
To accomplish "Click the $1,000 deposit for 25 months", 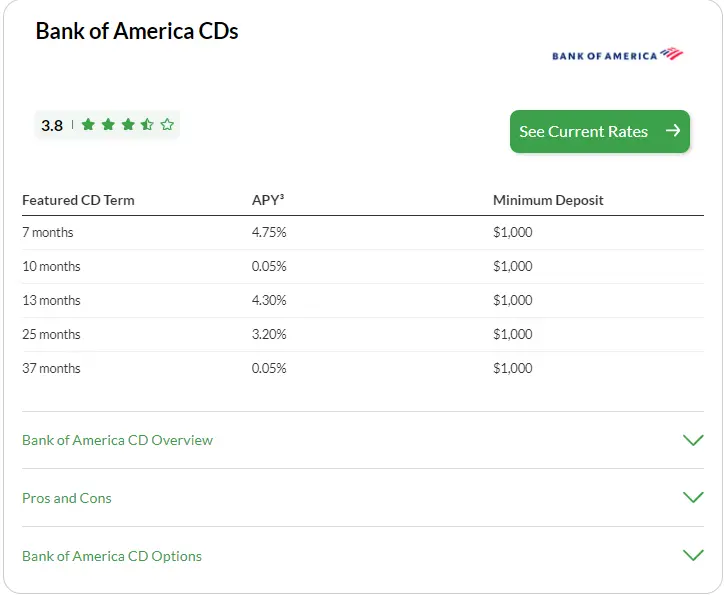I will point(513,334).
